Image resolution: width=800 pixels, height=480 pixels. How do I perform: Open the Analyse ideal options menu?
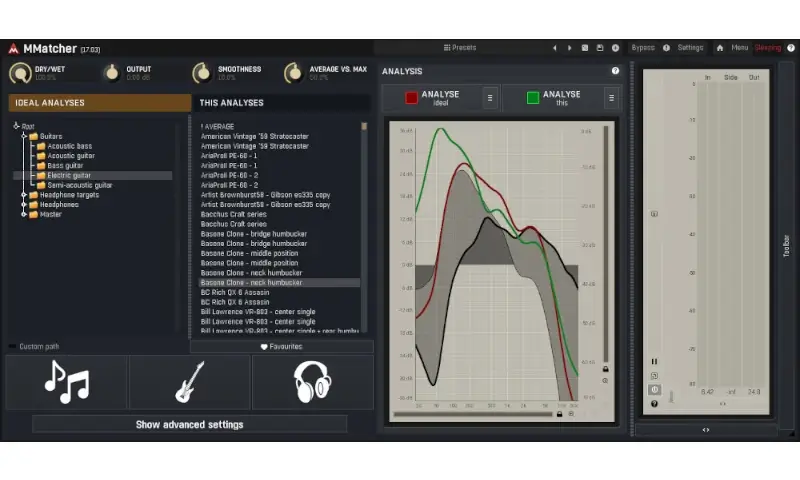click(490, 98)
